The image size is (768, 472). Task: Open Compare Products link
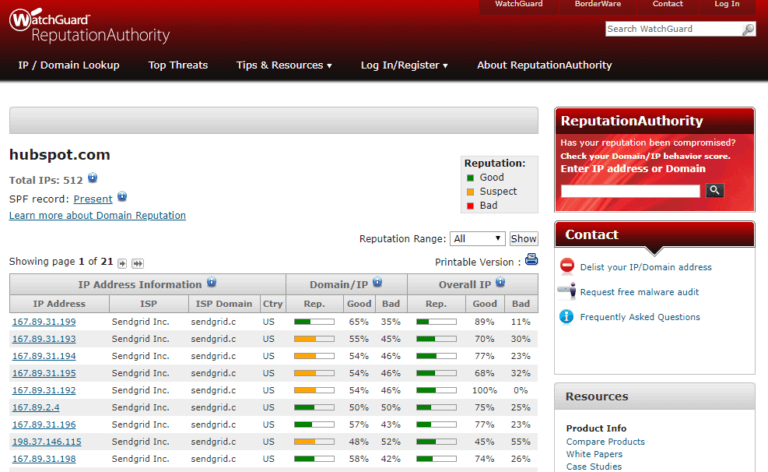[x=605, y=442]
